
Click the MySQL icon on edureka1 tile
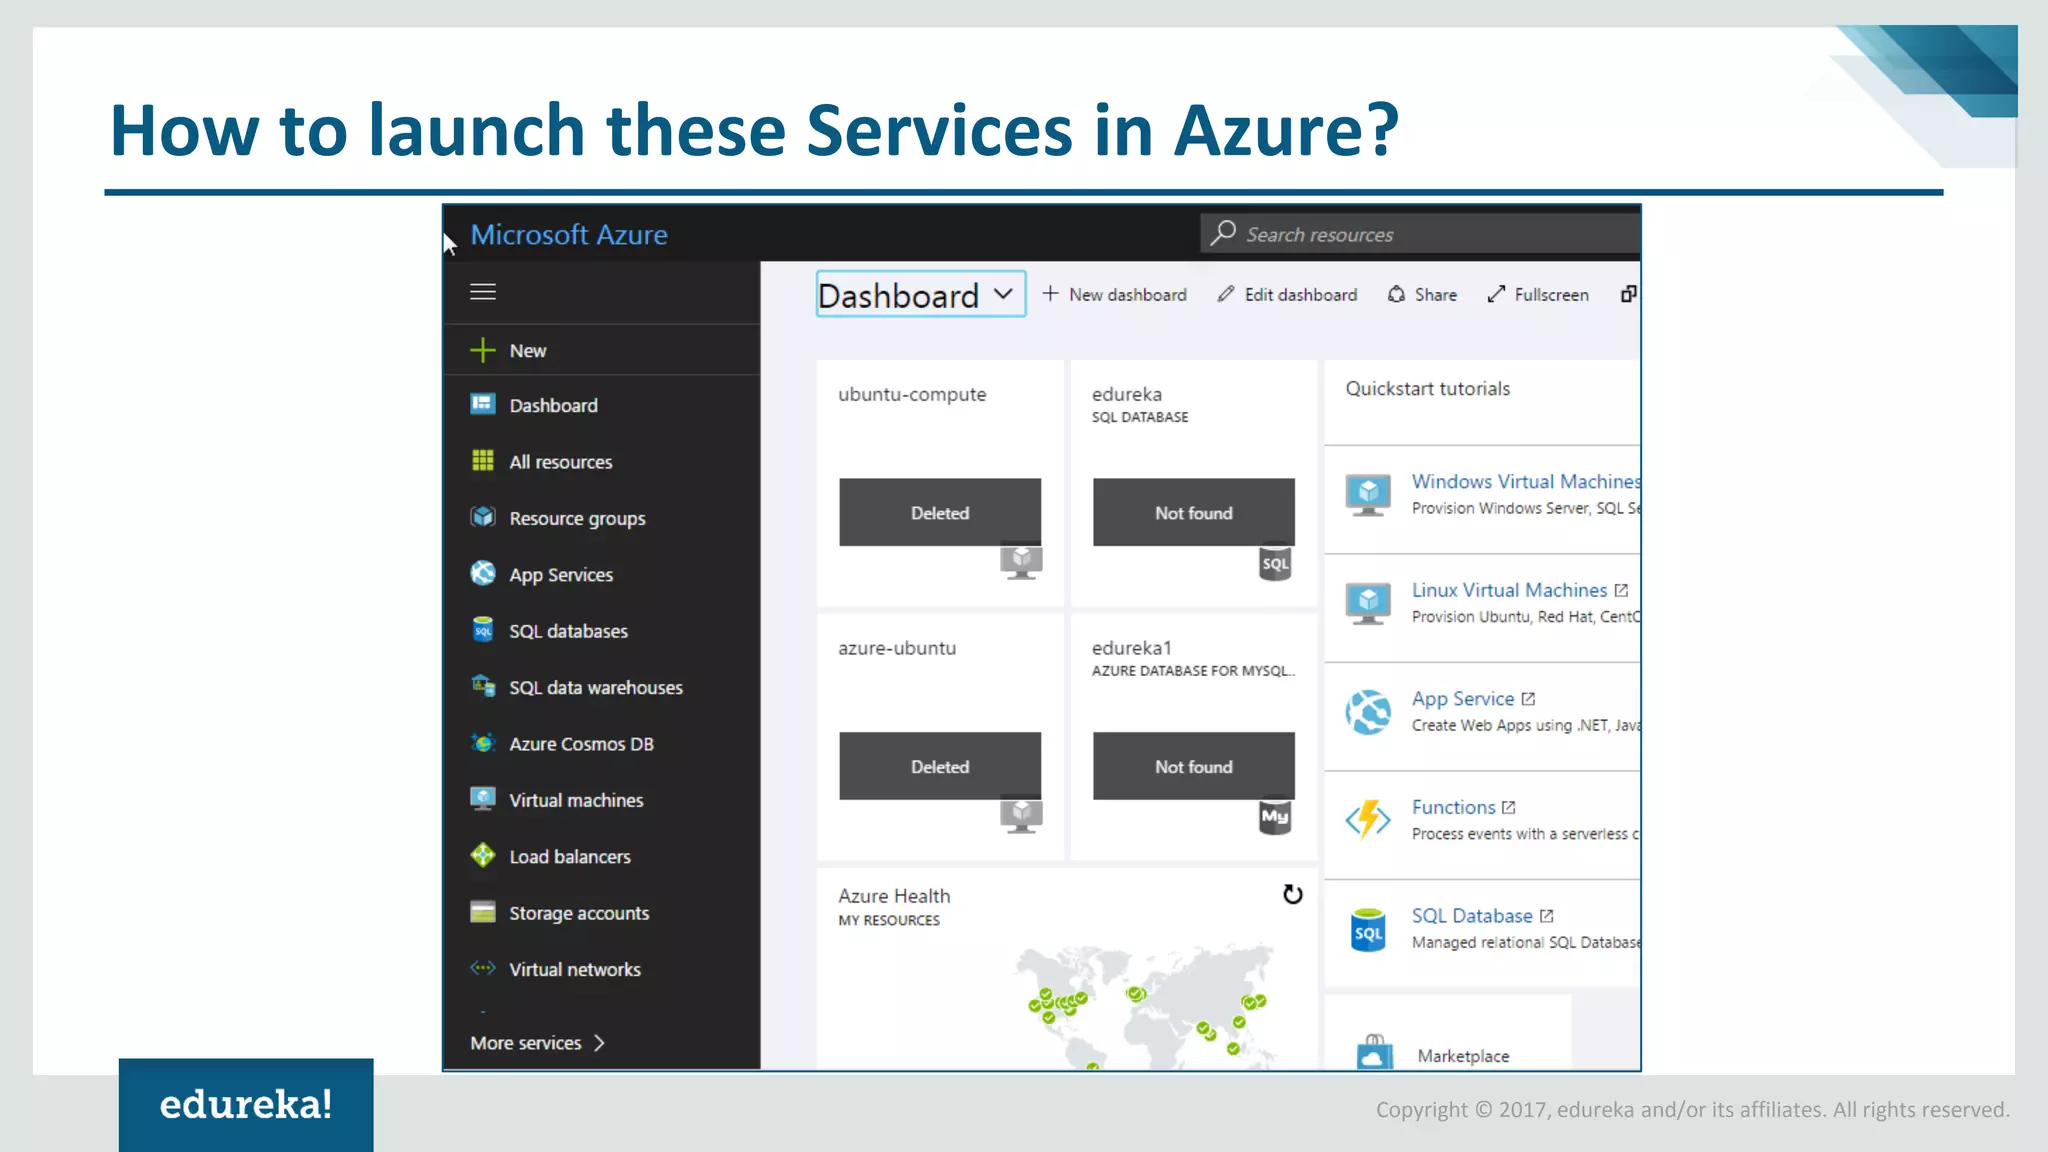[x=1275, y=816]
